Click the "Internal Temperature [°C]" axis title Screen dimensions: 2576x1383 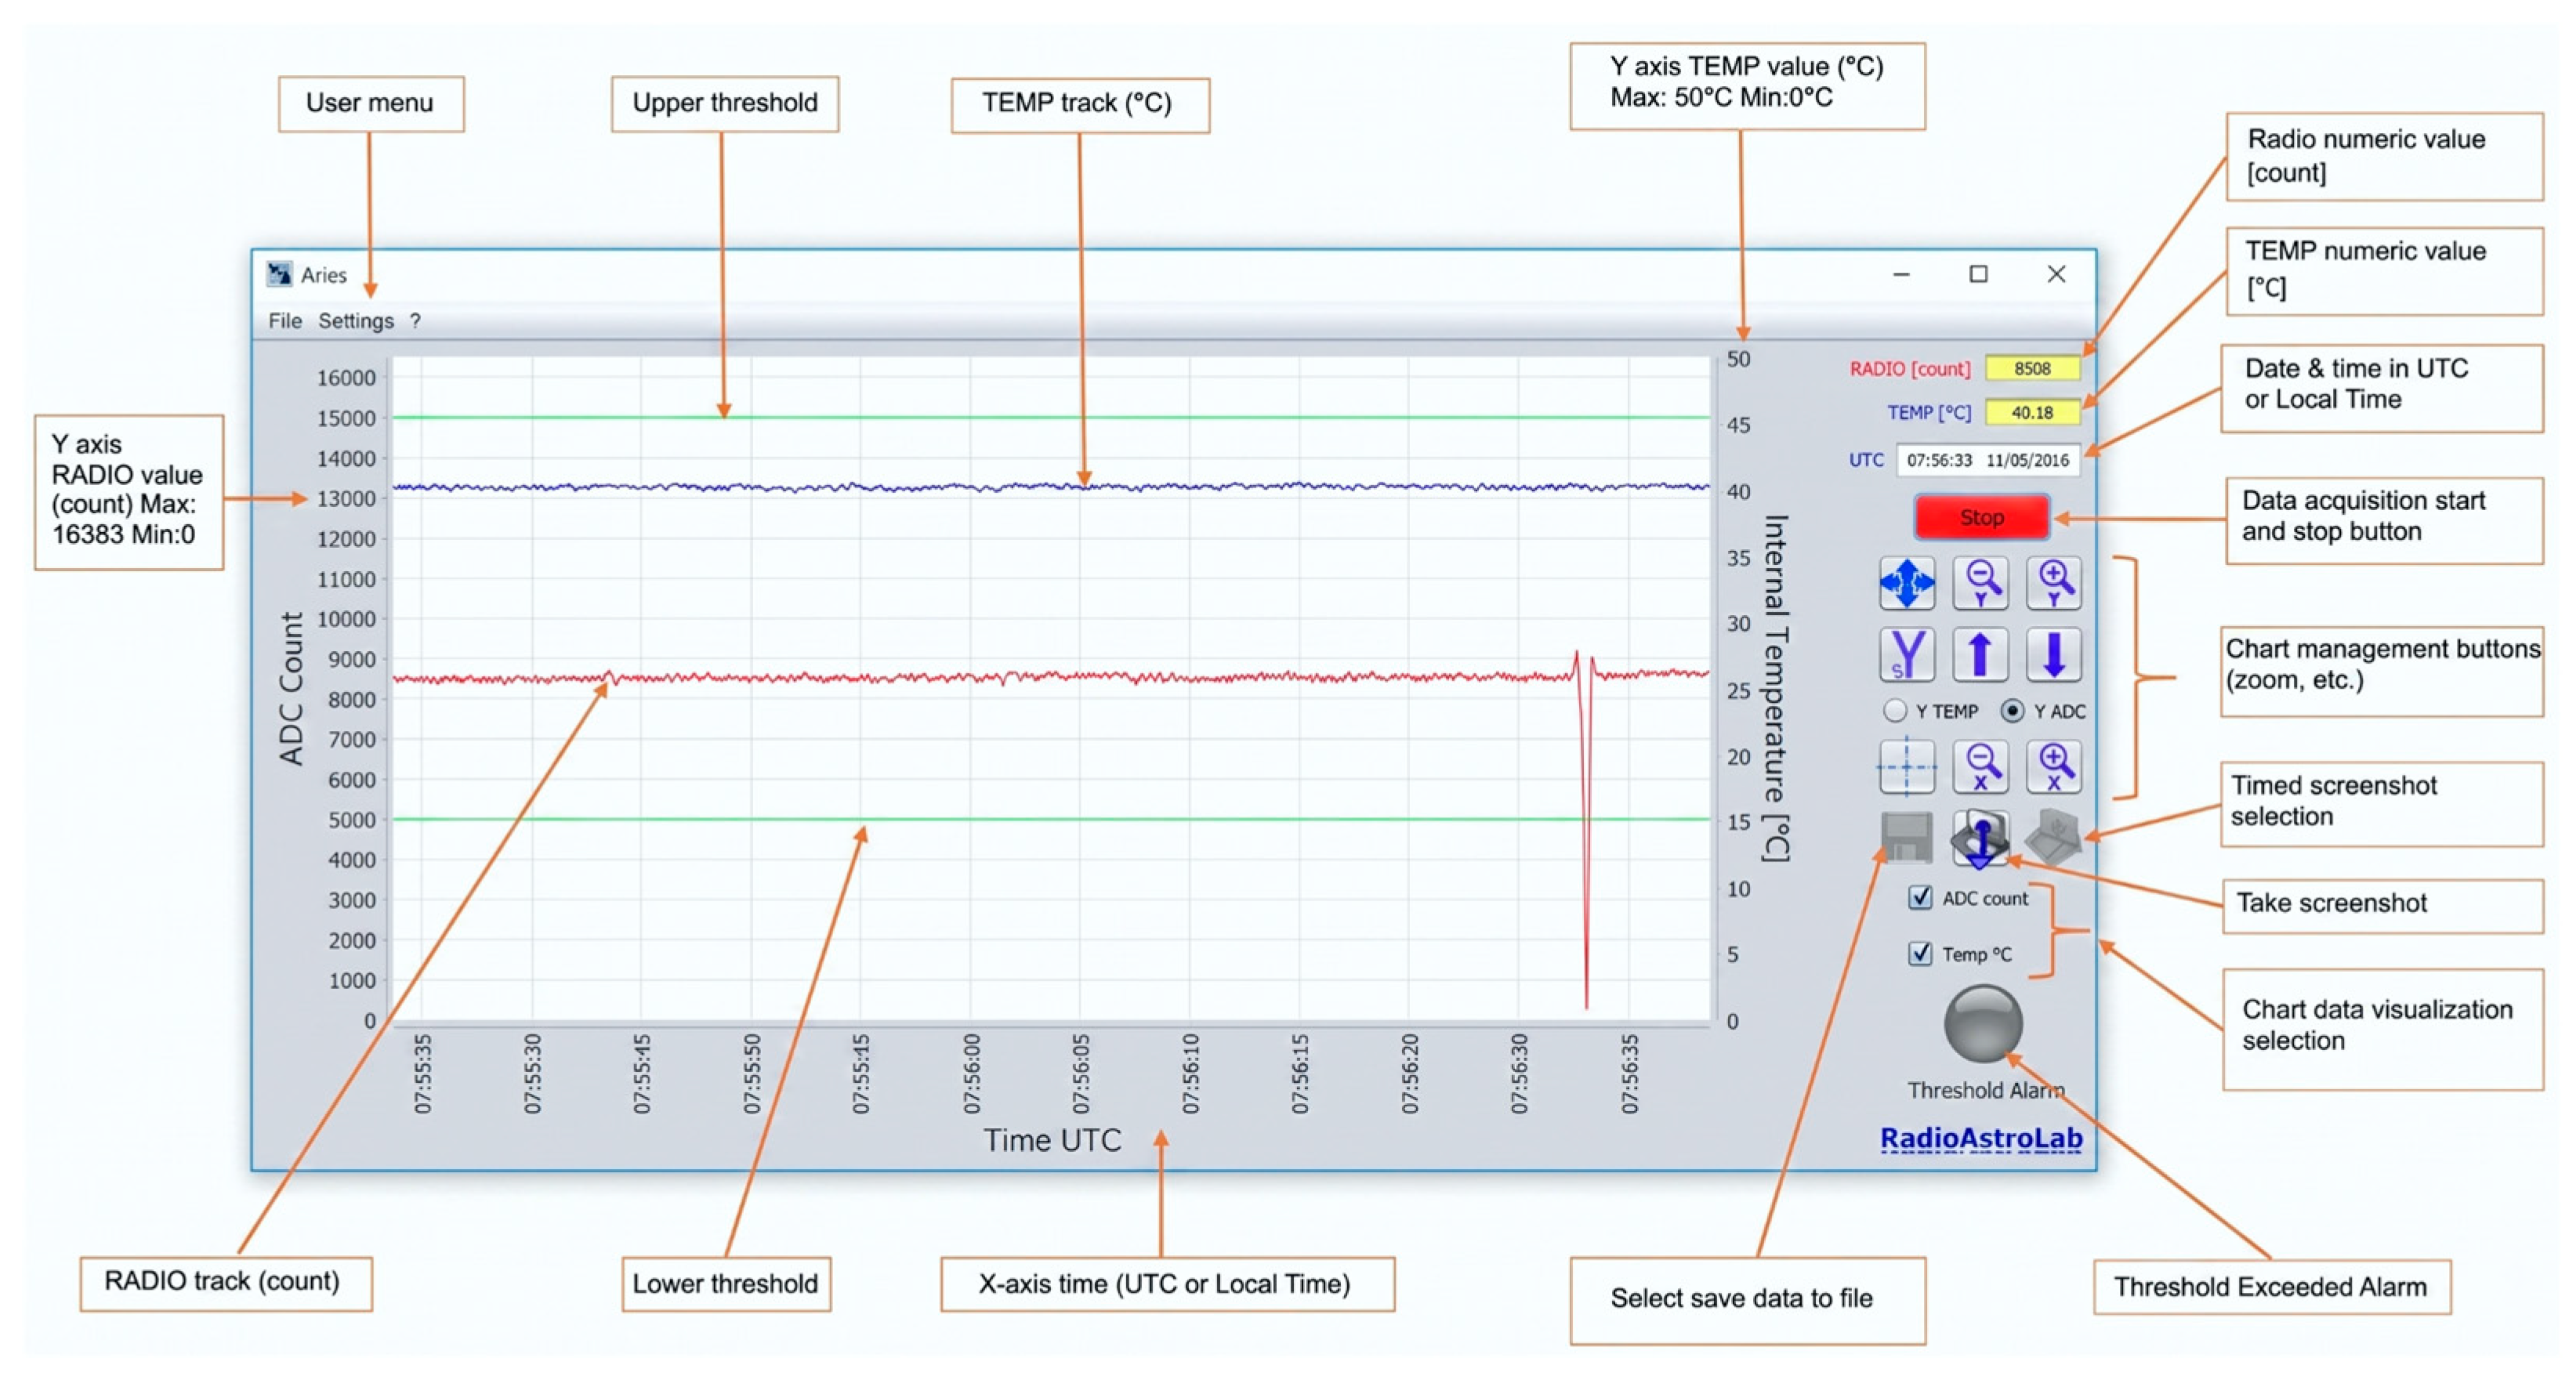1776,688
